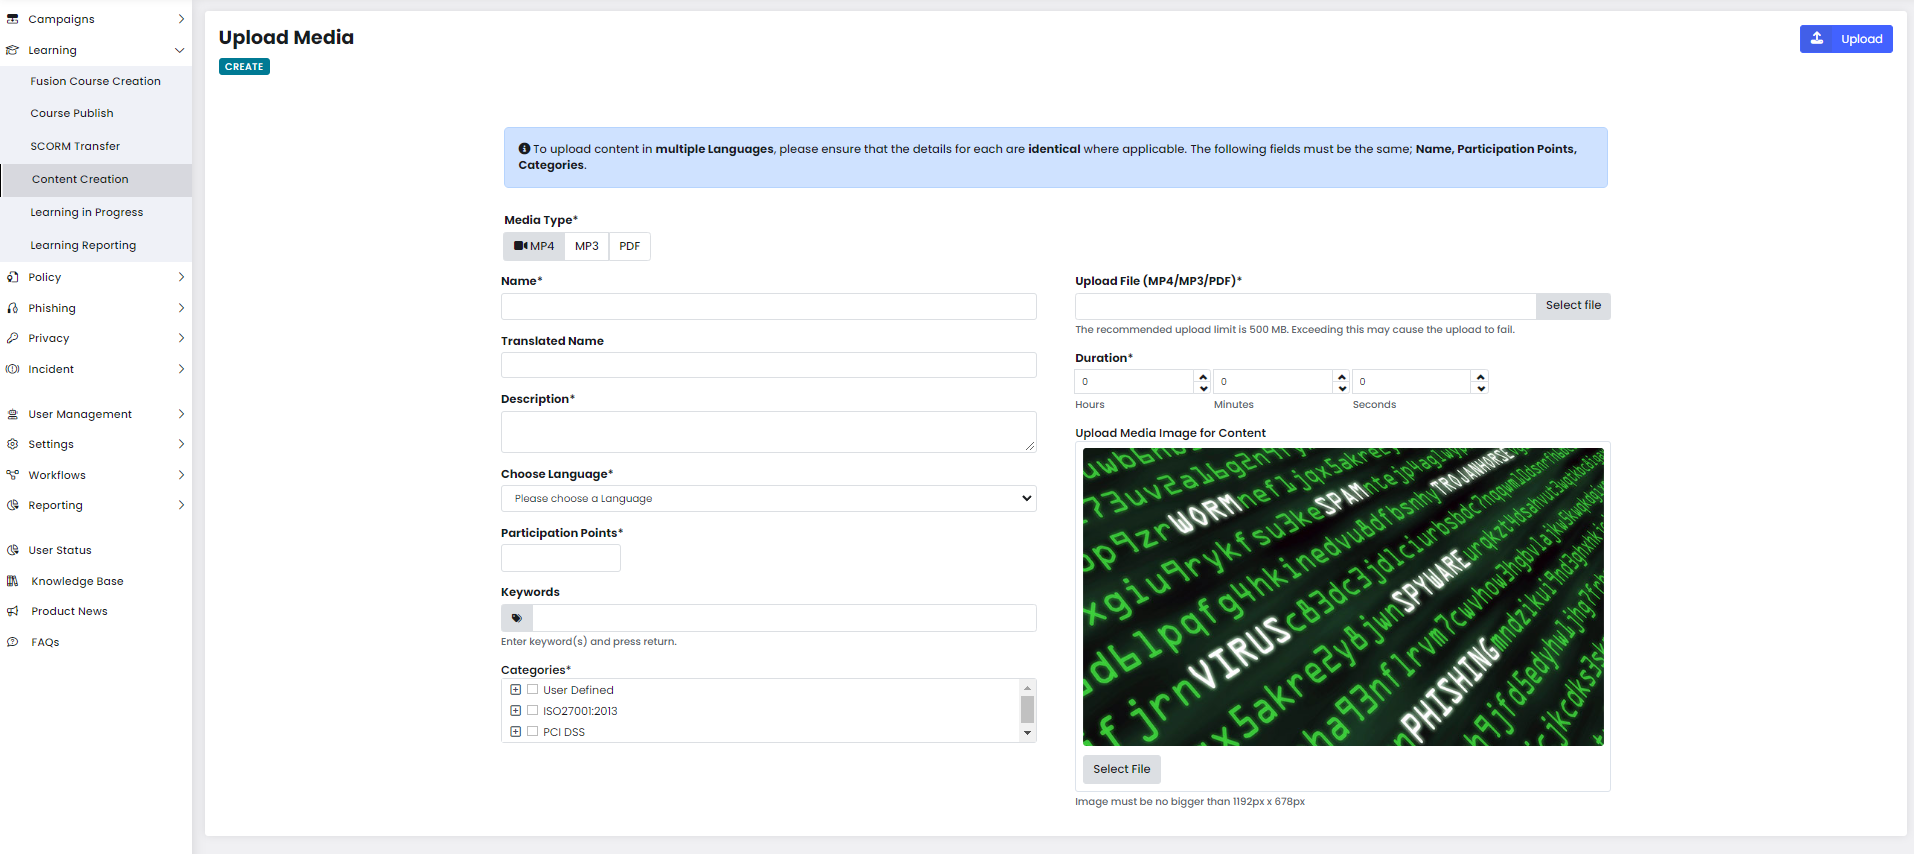Check the ISO27001:2013 category
Screen dimensions: 1914x854
click(x=532, y=710)
